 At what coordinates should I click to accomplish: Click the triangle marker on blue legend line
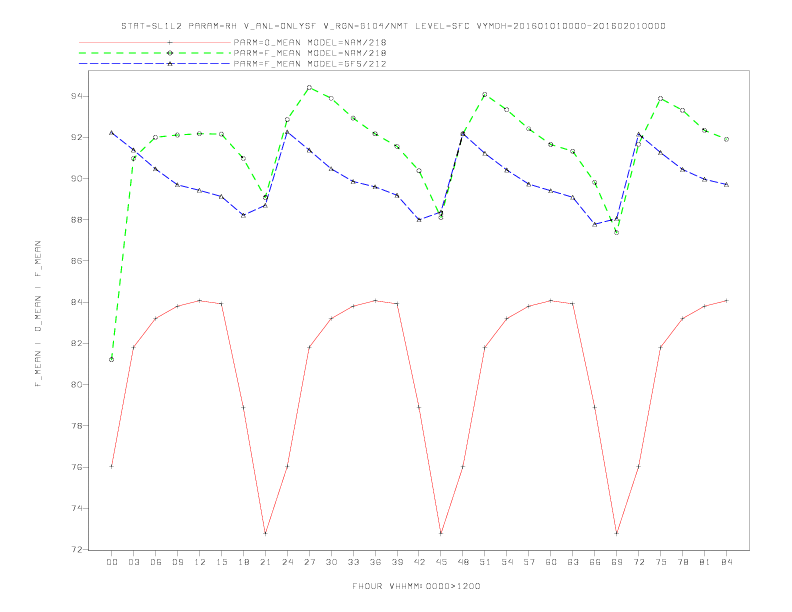pyautogui.click(x=170, y=64)
